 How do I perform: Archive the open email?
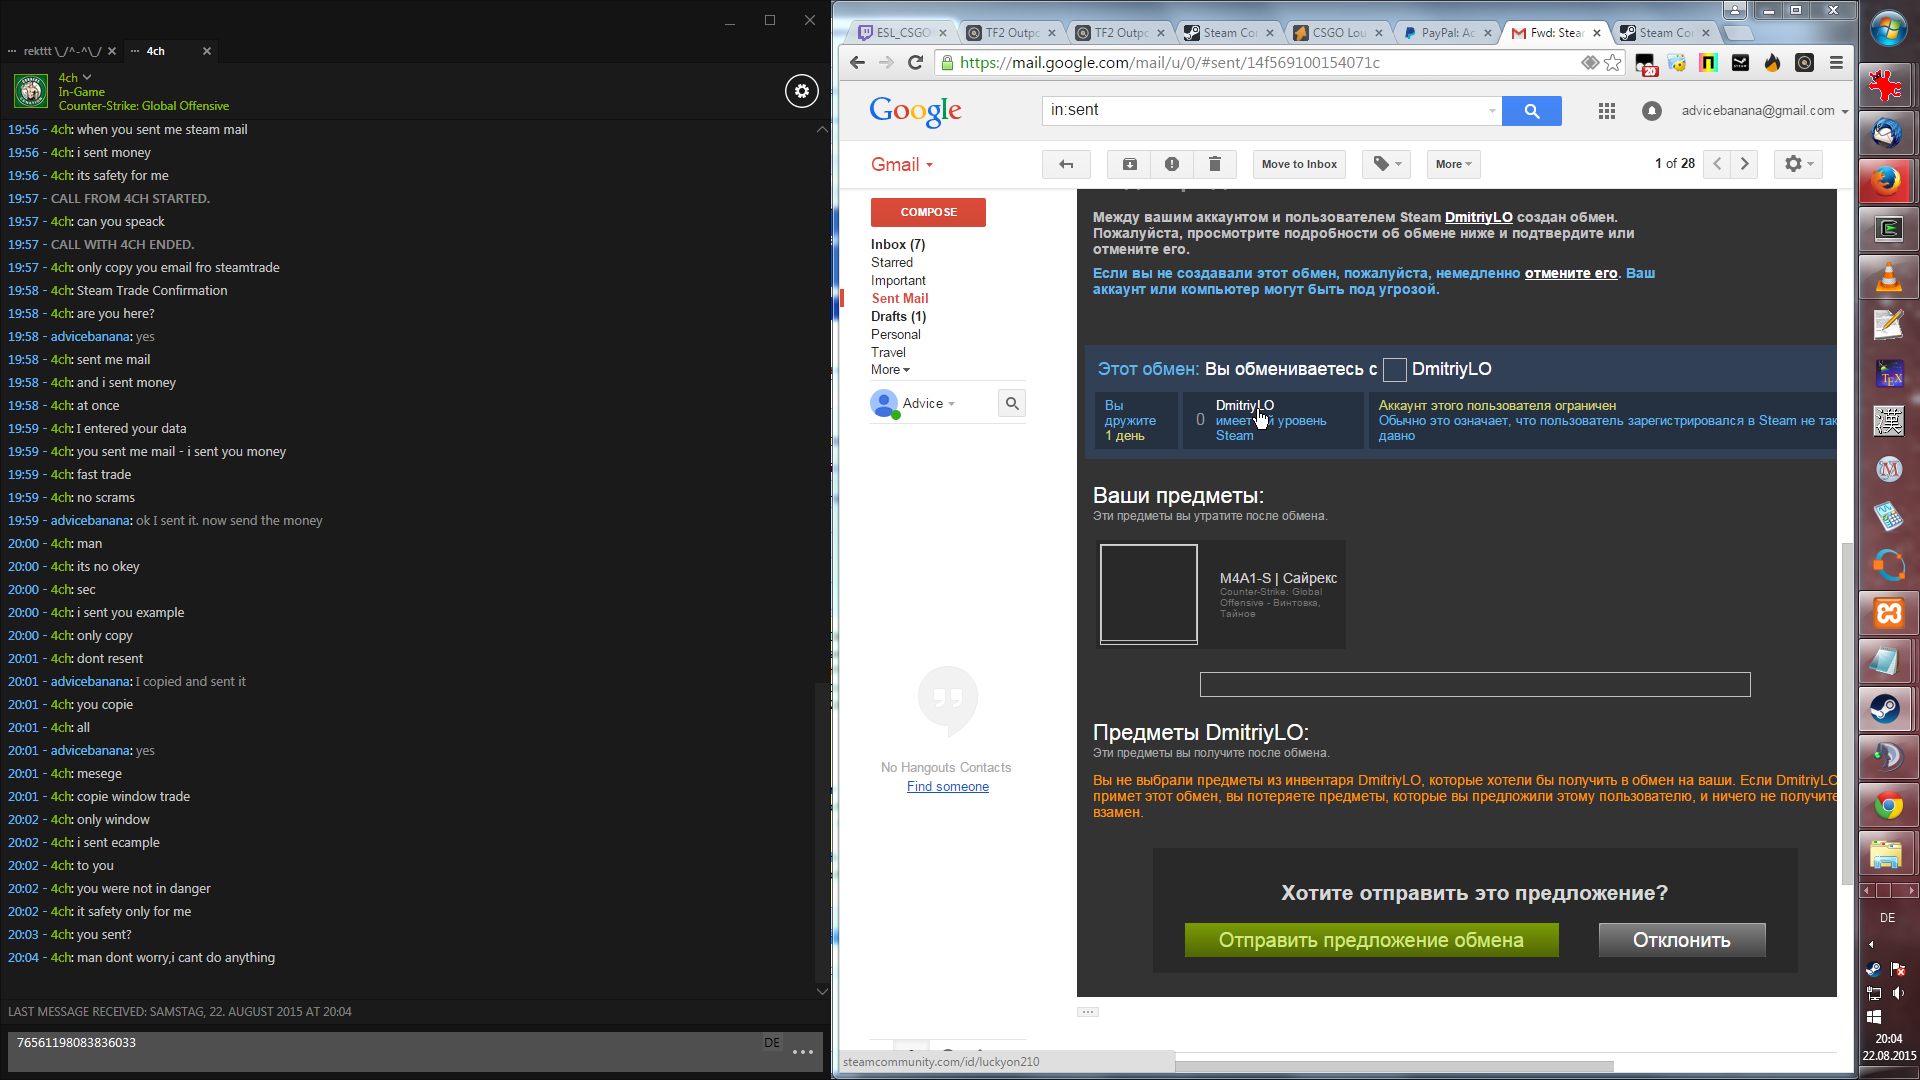[1129, 164]
